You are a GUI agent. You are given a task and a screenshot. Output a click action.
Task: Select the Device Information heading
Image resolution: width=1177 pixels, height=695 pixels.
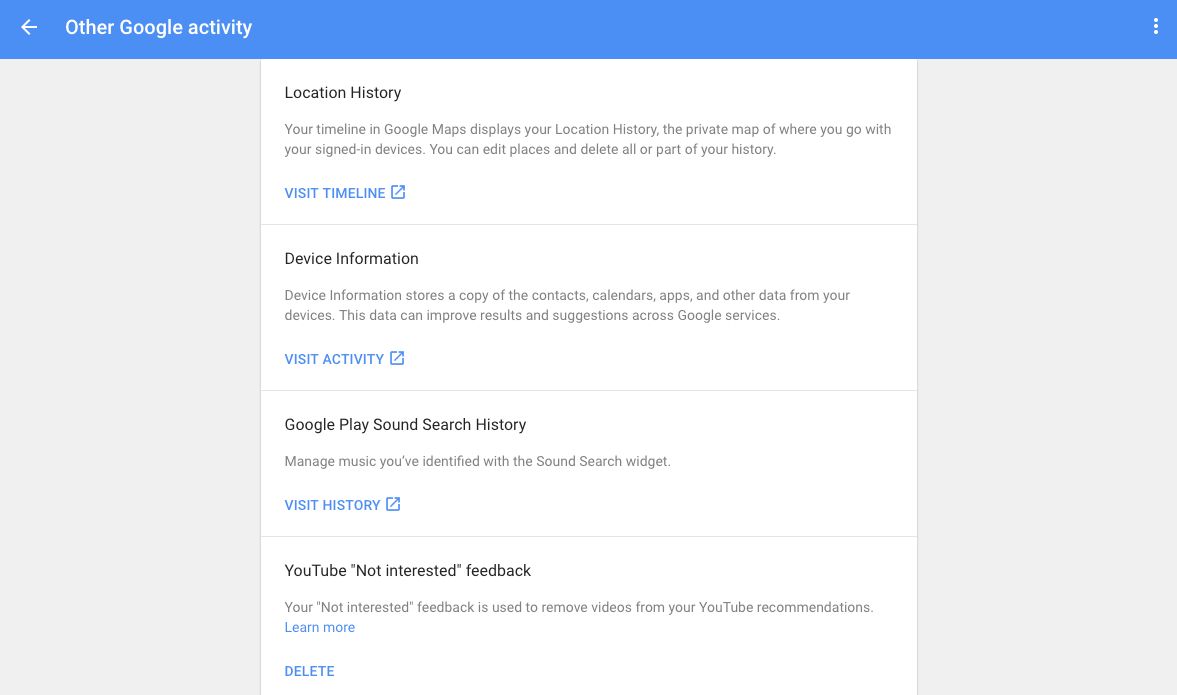351,259
